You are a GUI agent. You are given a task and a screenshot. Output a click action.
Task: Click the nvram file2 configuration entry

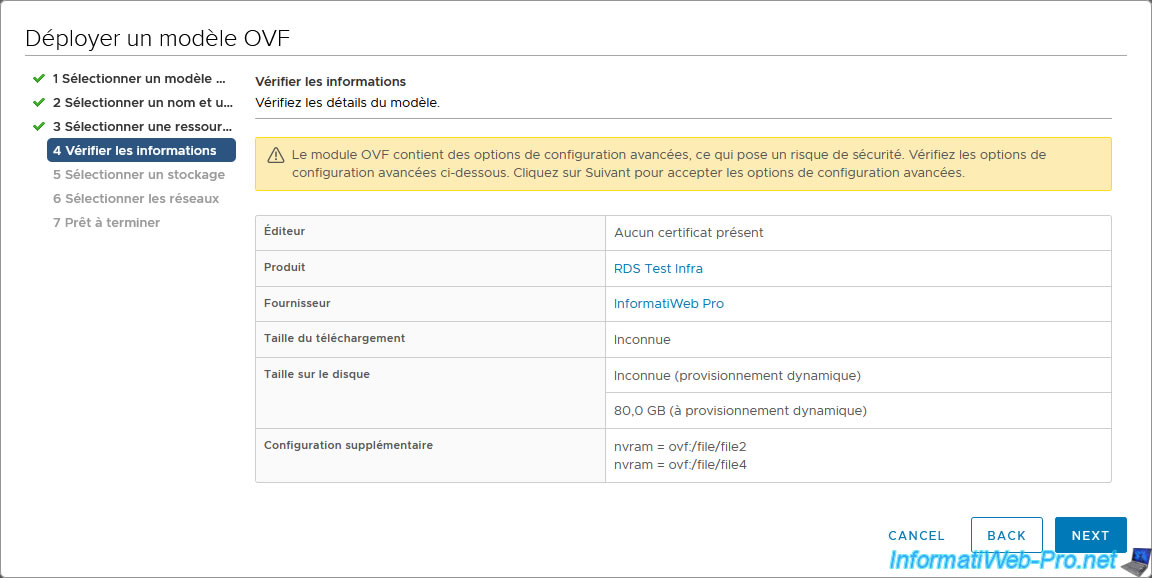pyautogui.click(x=680, y=446)
